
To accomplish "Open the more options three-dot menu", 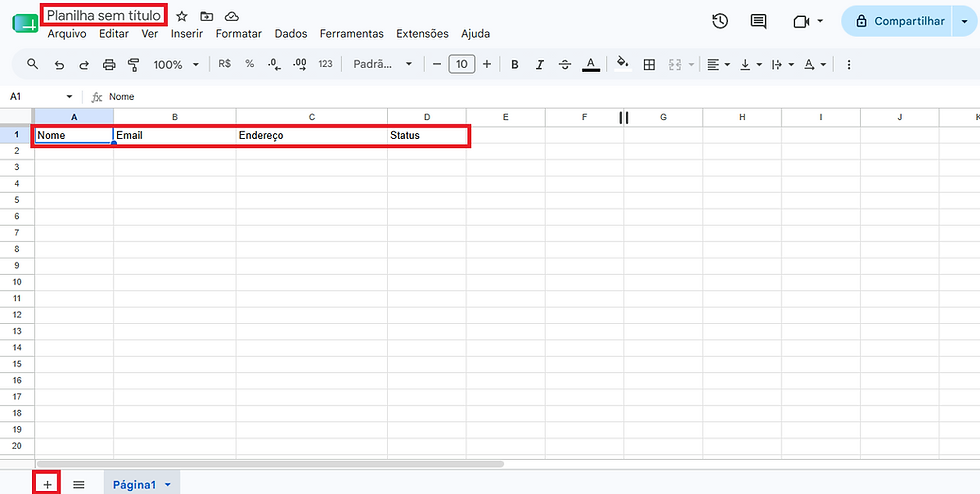I will [x=849, y=64].
